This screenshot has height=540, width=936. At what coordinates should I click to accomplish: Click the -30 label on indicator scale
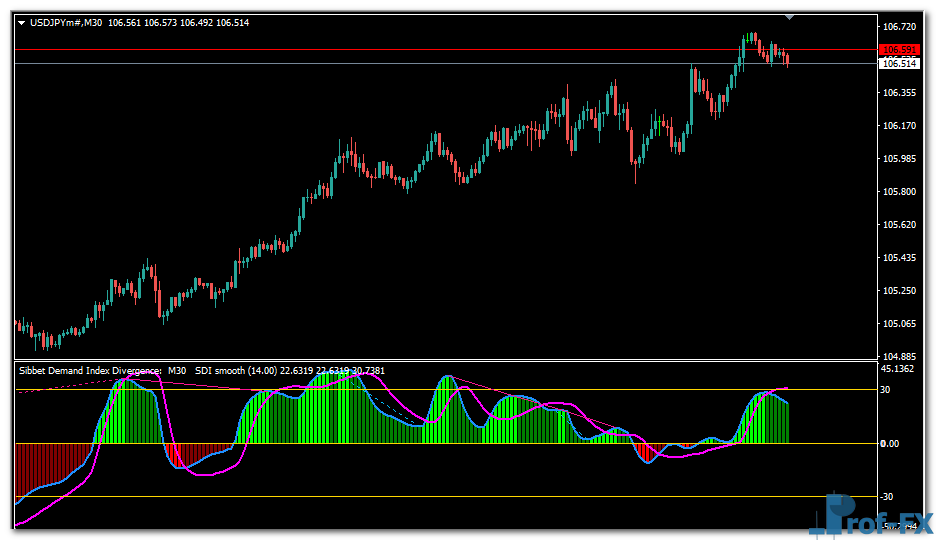tap(886, 497)
